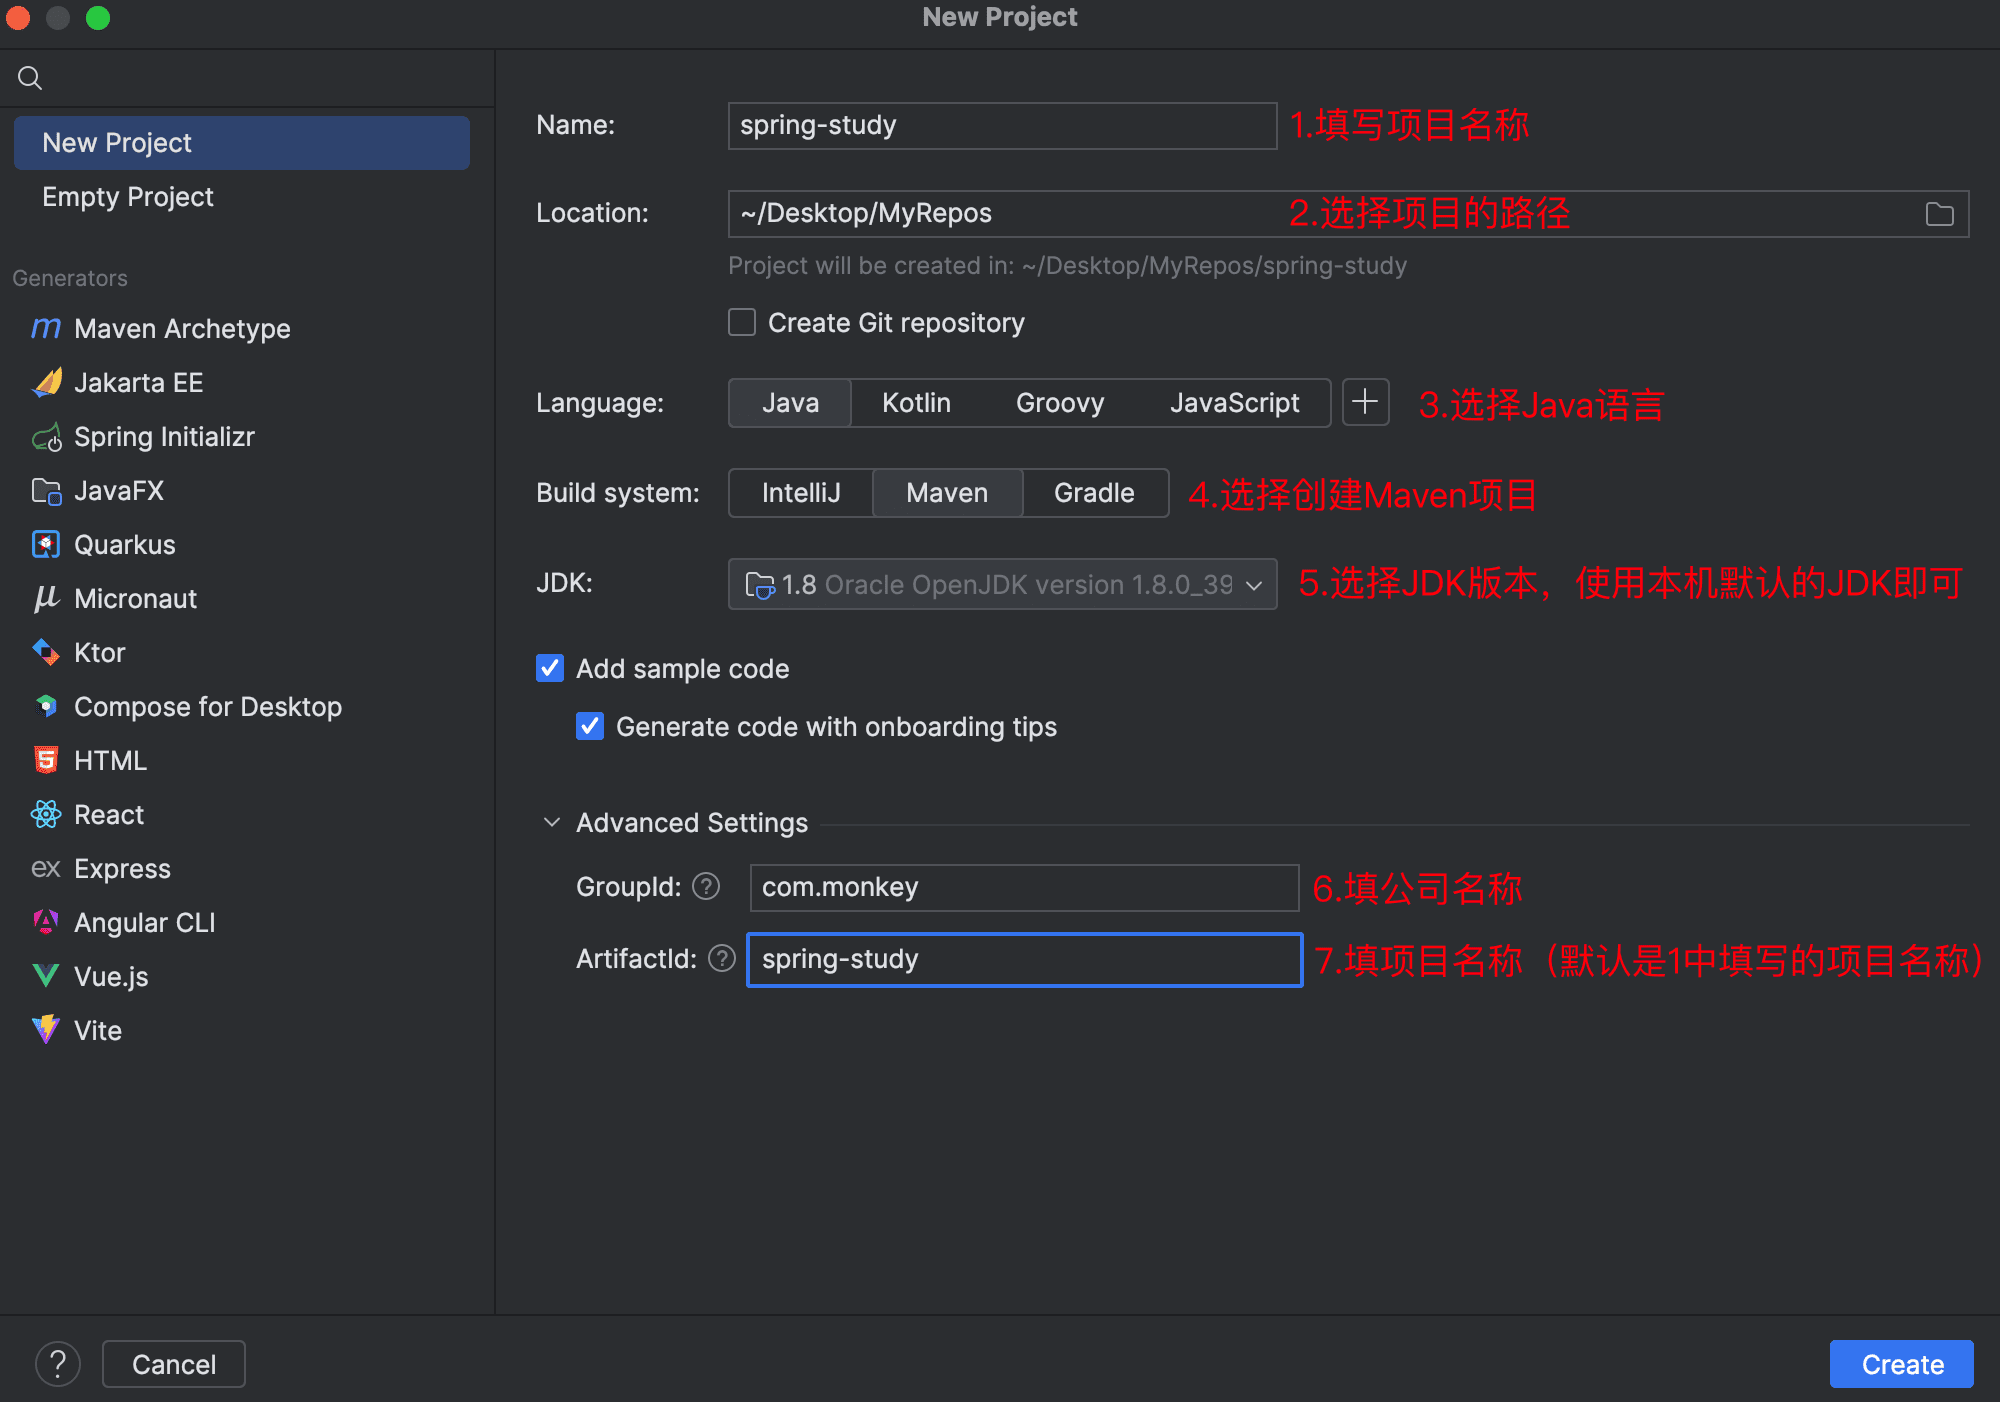Select Empty Project in sidebar

tap(241, 197)
